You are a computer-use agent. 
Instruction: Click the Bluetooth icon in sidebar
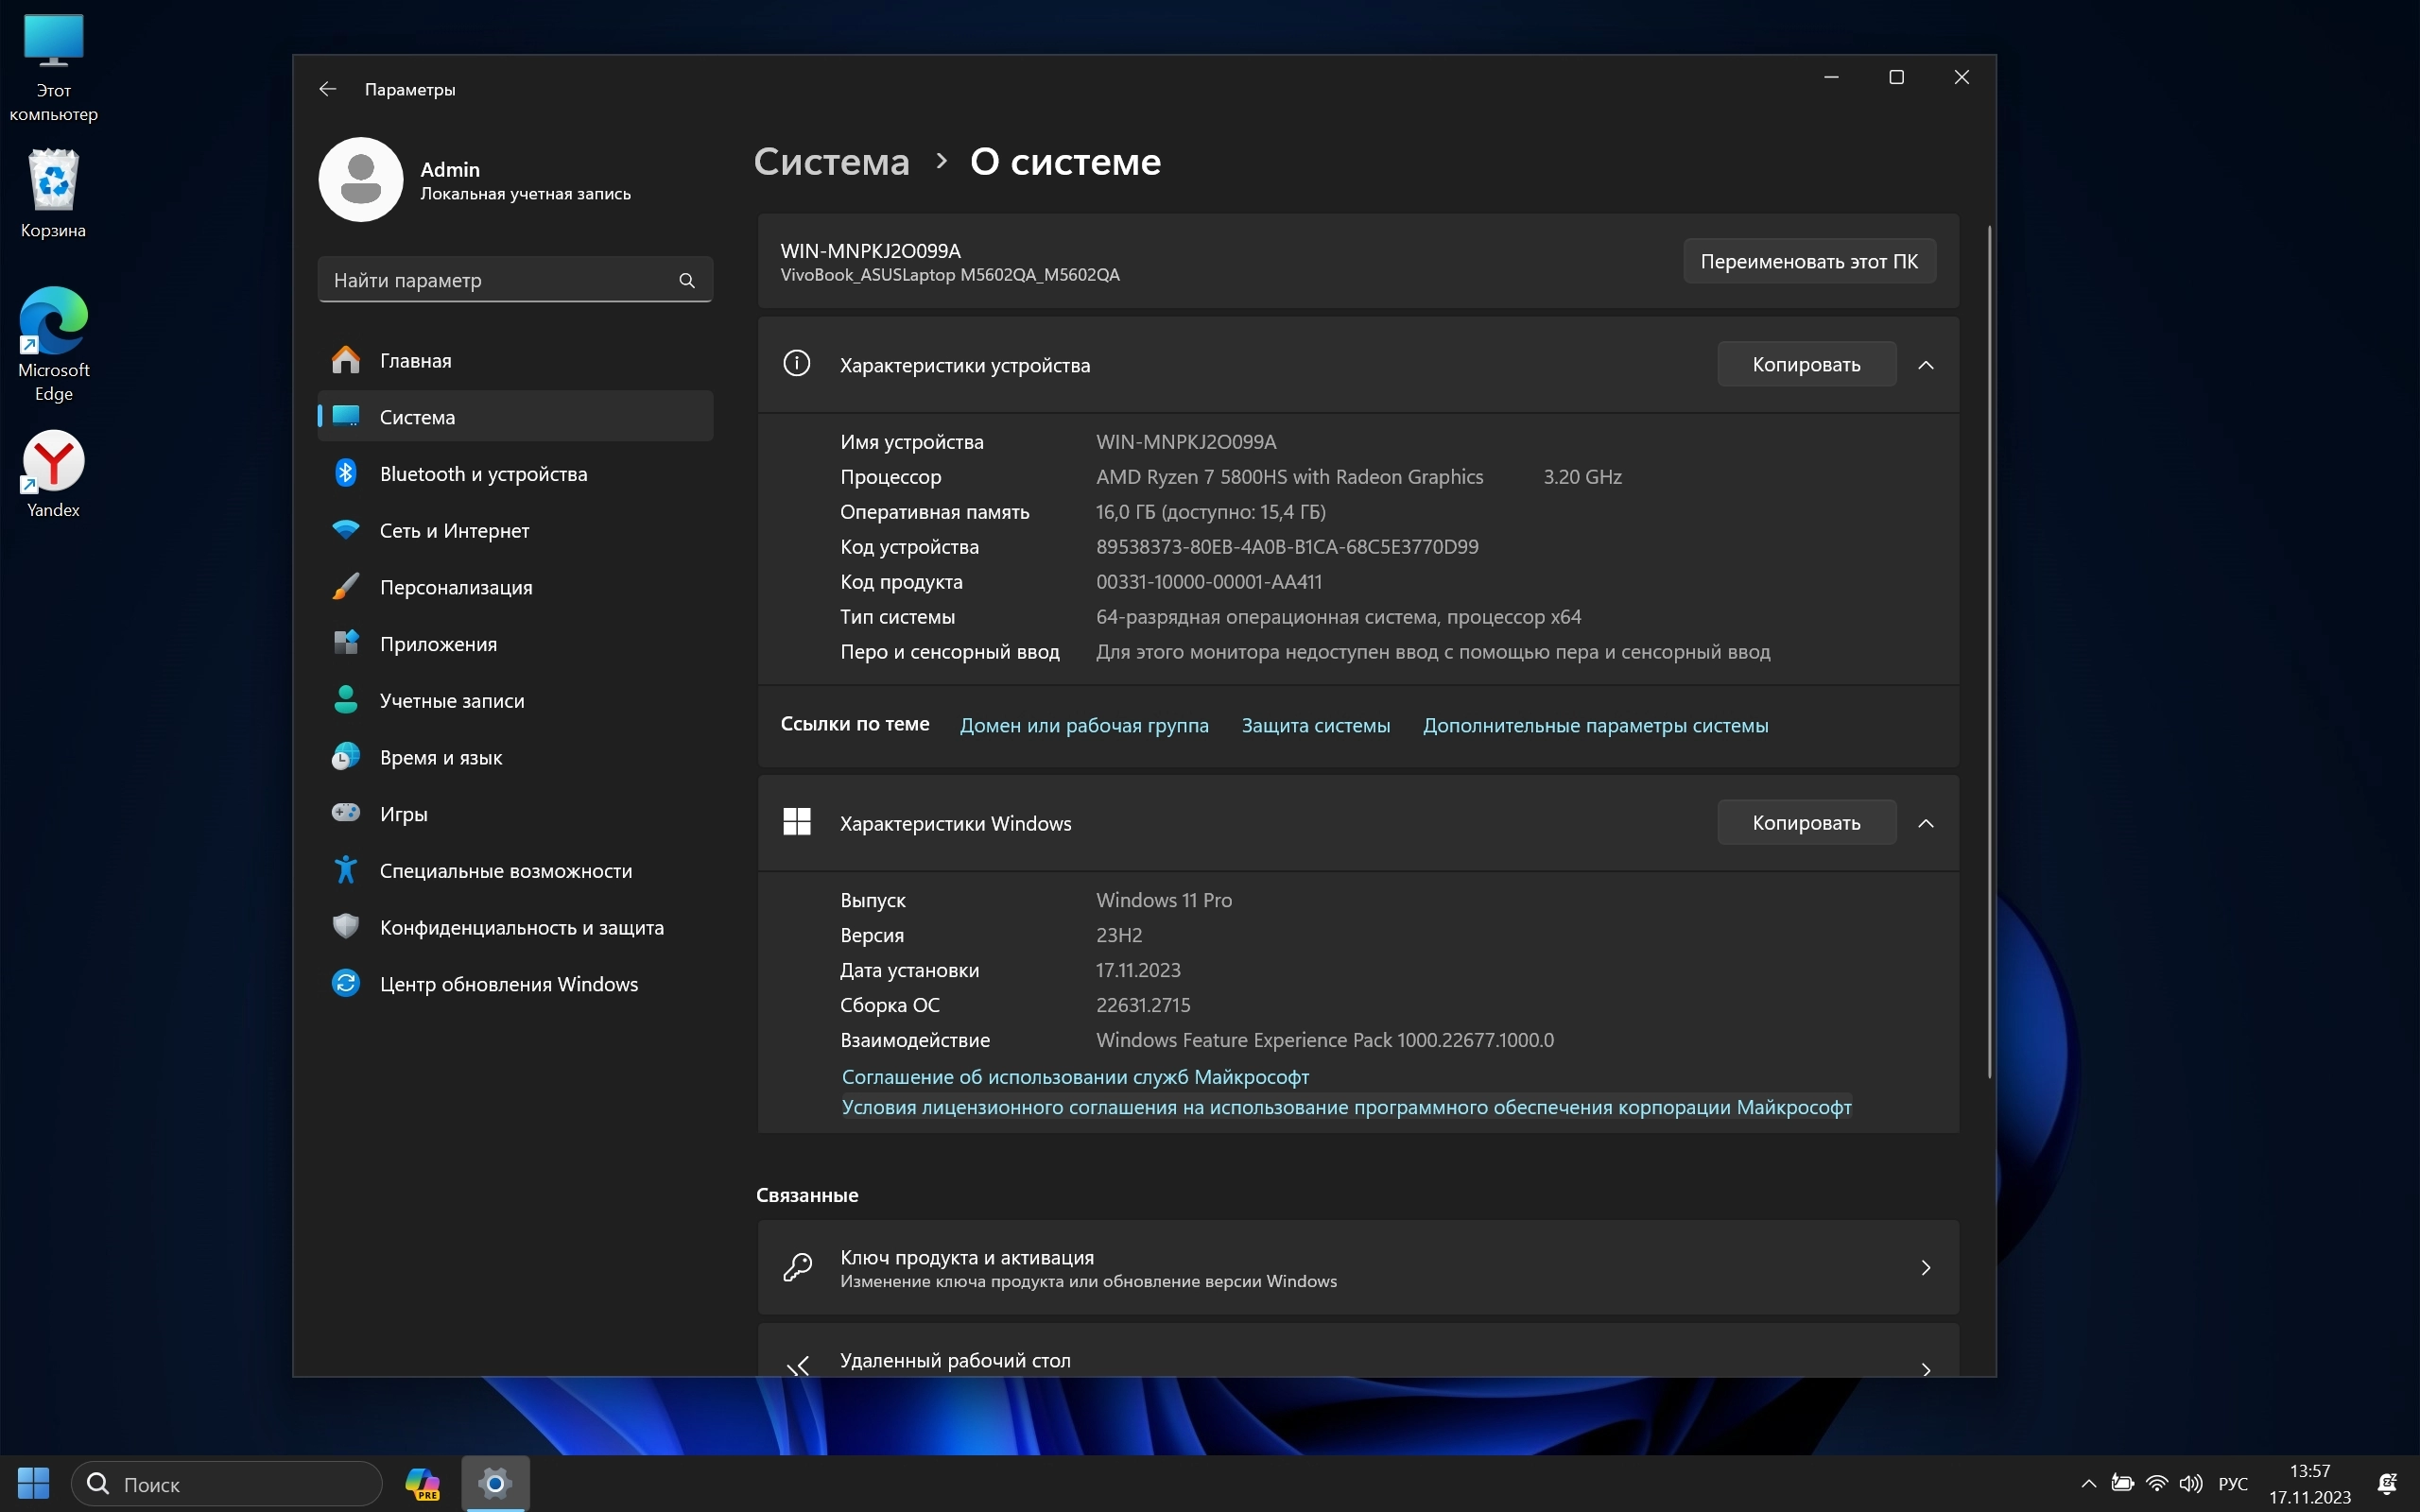pyautogui.click(x=346, y=473)
